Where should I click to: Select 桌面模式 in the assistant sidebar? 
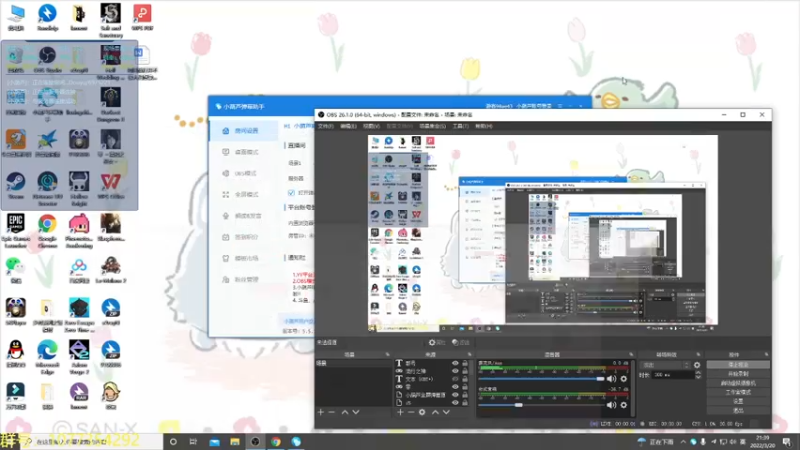[244, 152]
